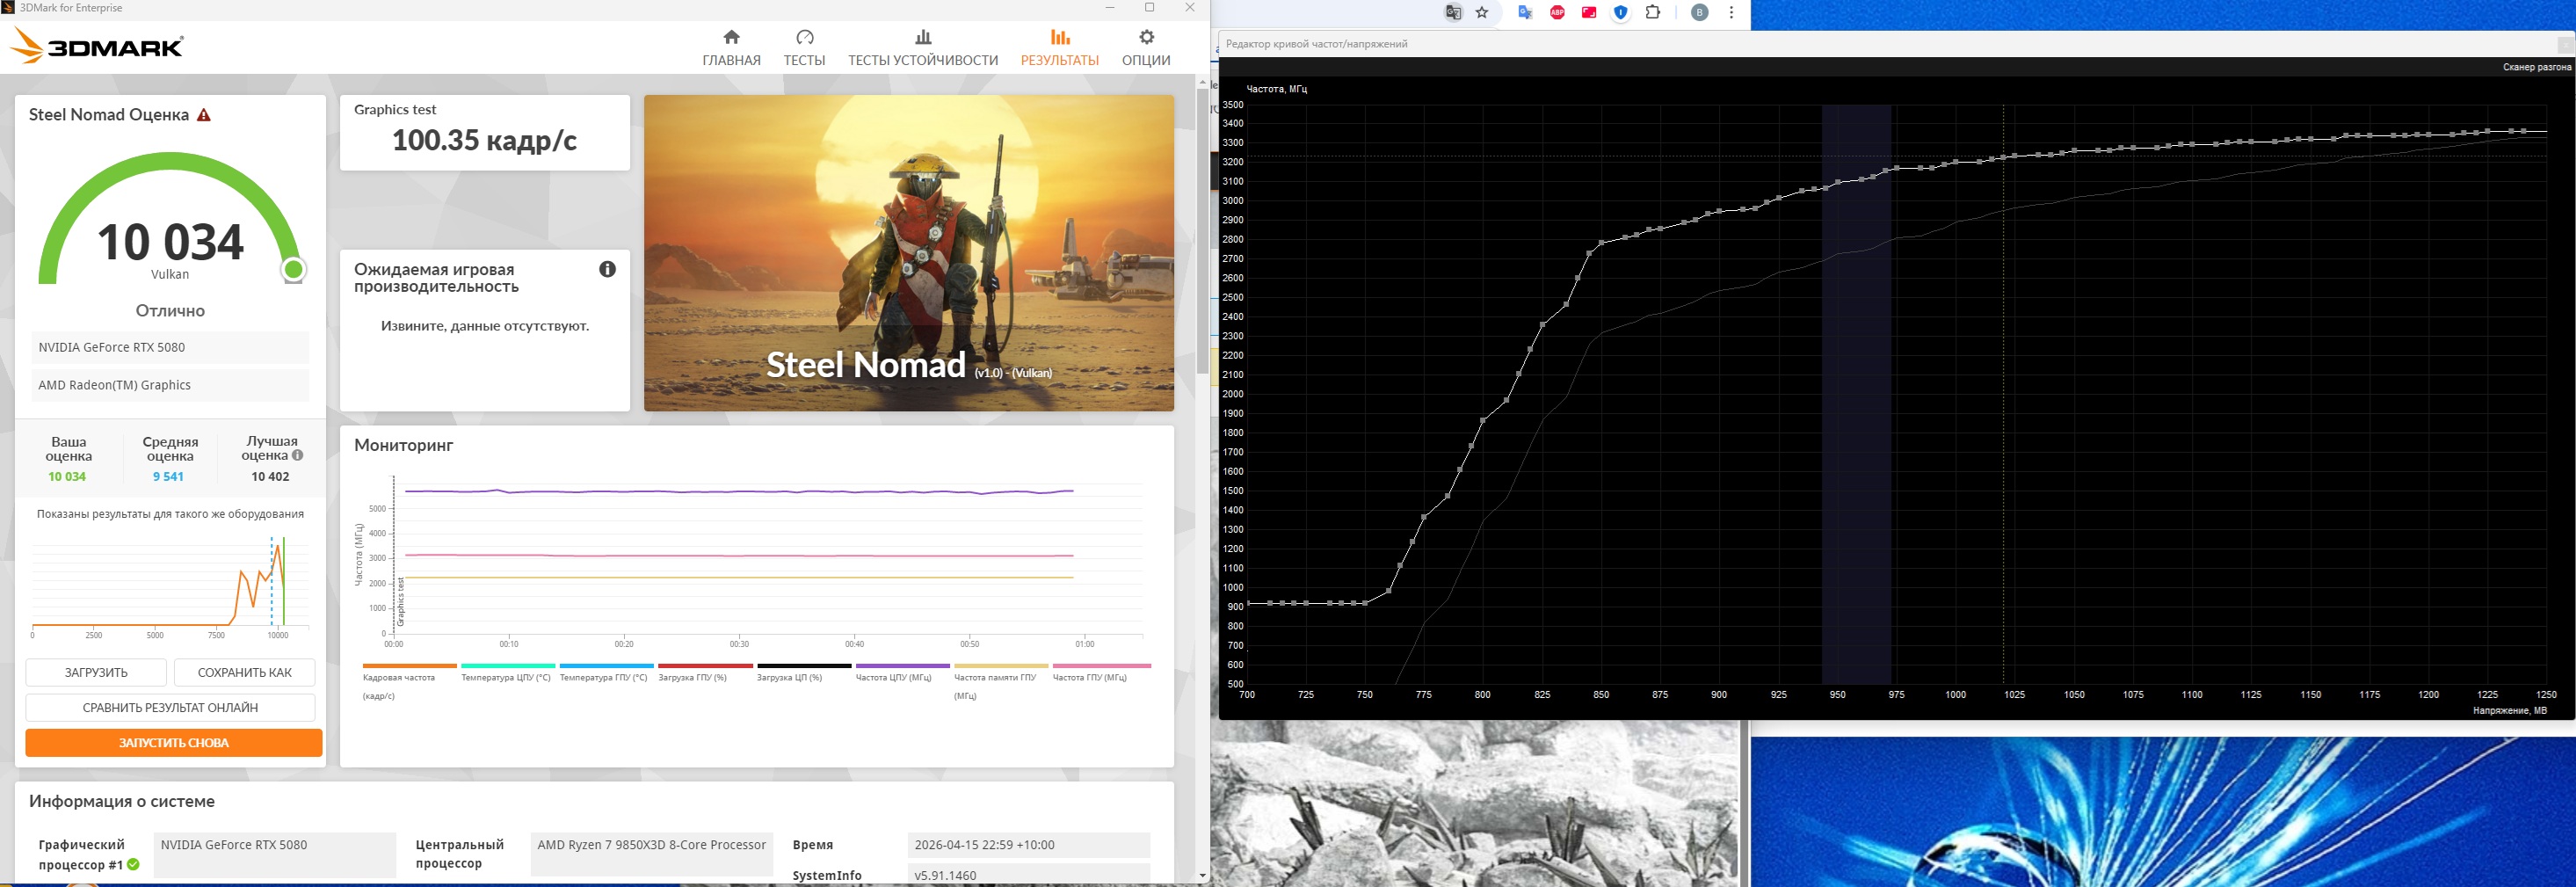
Task: Click the AMD Ryzen 7 9850X3D processor field
Action: coord(652,854)
